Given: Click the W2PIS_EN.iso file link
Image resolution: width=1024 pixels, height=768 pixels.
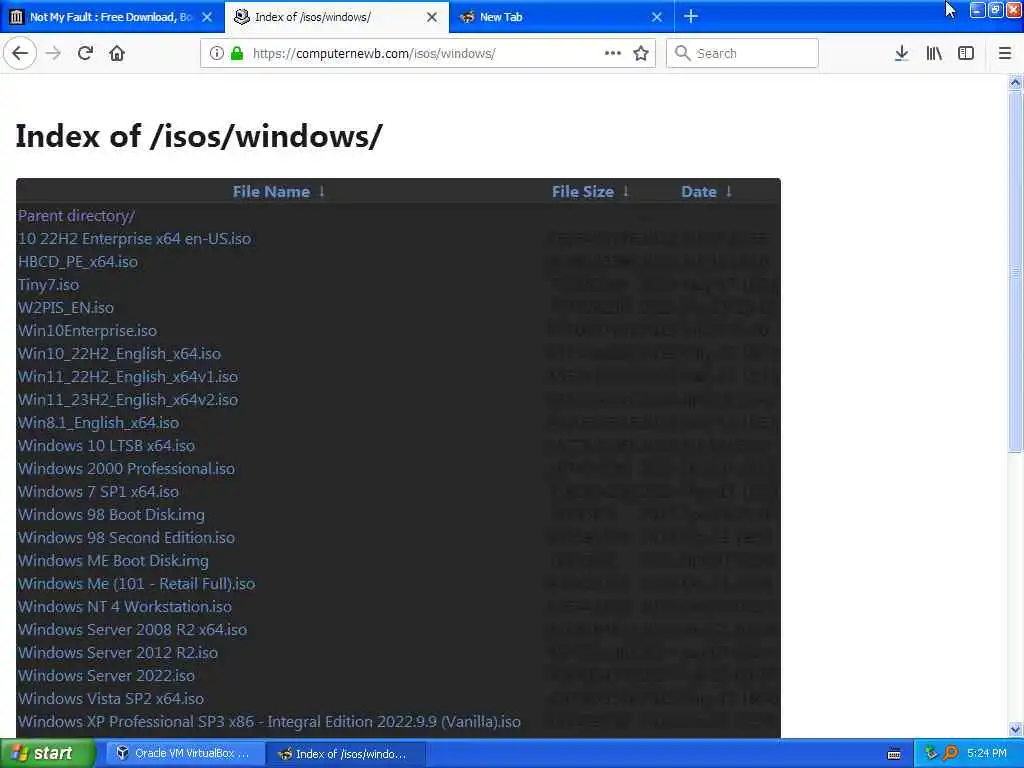Looking at the screenshot, I should pyautogui.click(x=66, y=308).
